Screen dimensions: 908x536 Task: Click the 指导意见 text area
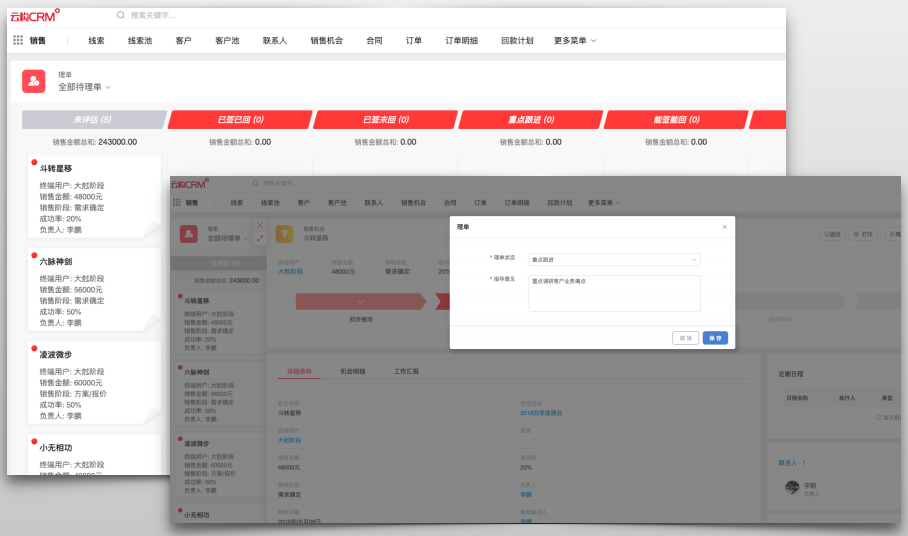(614, 293)
